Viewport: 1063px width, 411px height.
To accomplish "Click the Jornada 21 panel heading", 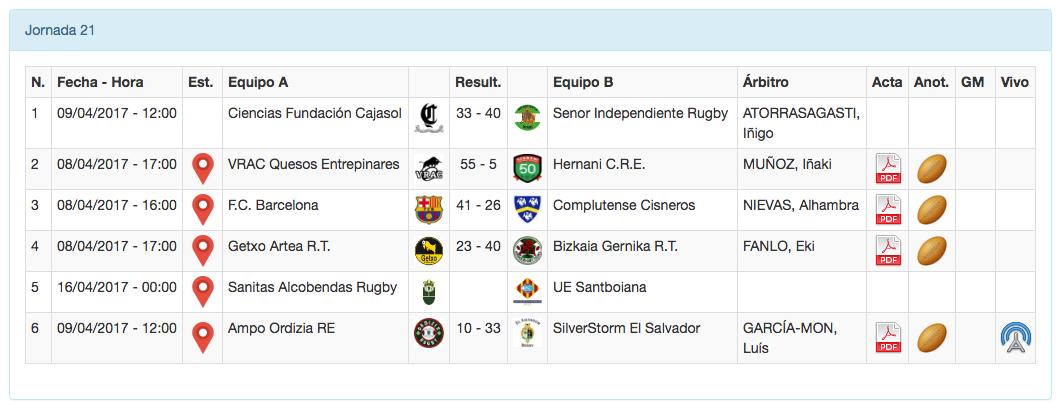I will (x=60, y=30).
